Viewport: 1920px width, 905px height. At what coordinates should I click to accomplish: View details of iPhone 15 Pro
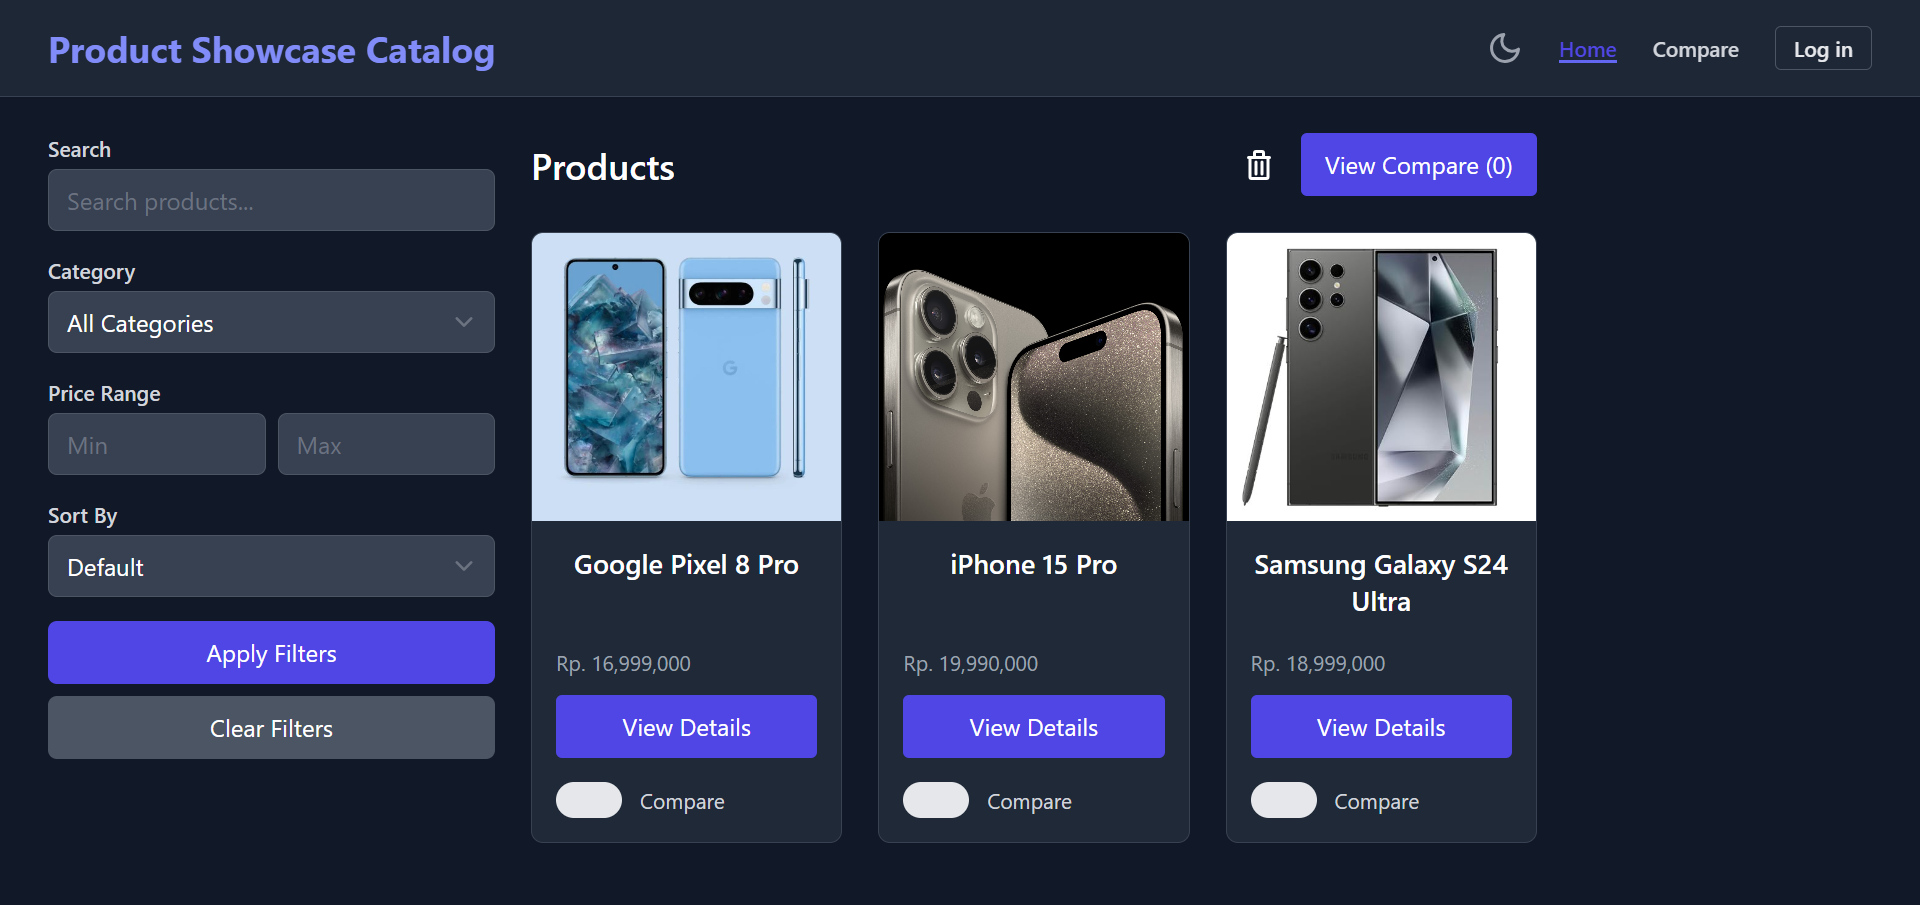tap(1034, 726)
